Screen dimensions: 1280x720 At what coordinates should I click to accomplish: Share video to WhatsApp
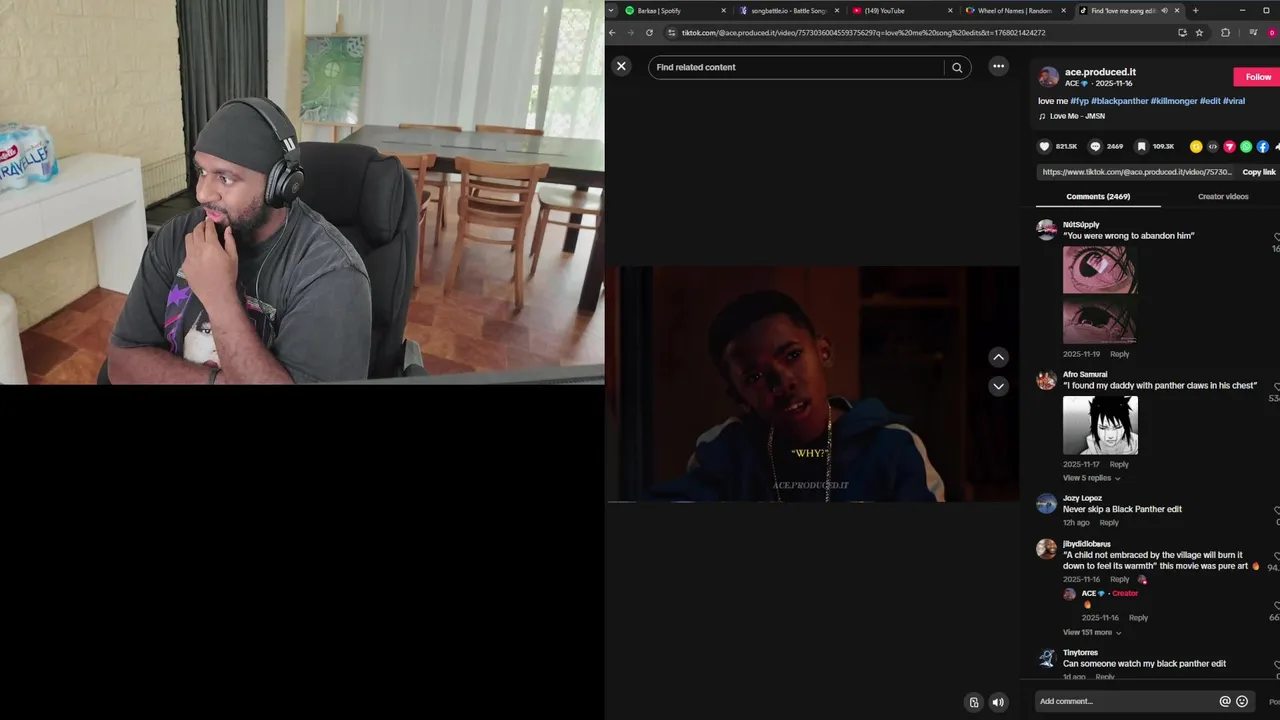tap(1246, 146)
